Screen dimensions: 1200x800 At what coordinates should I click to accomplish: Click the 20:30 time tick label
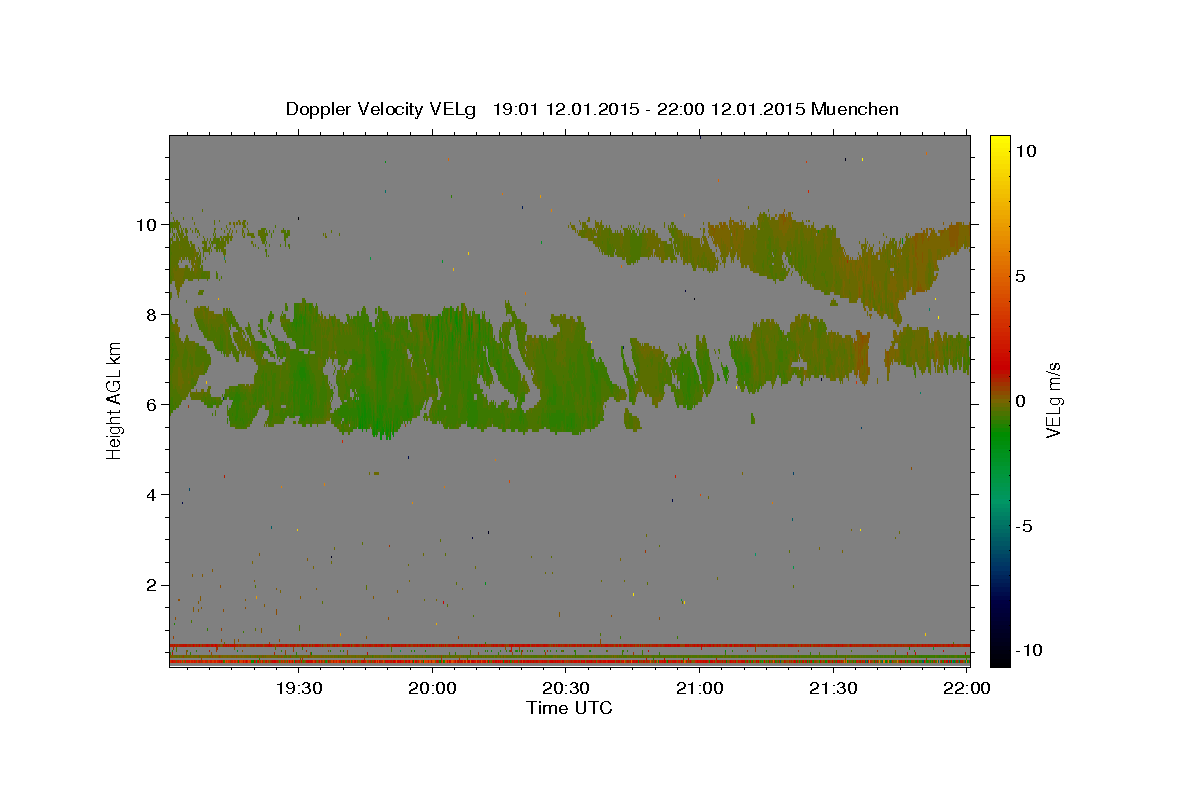(565, 688)
